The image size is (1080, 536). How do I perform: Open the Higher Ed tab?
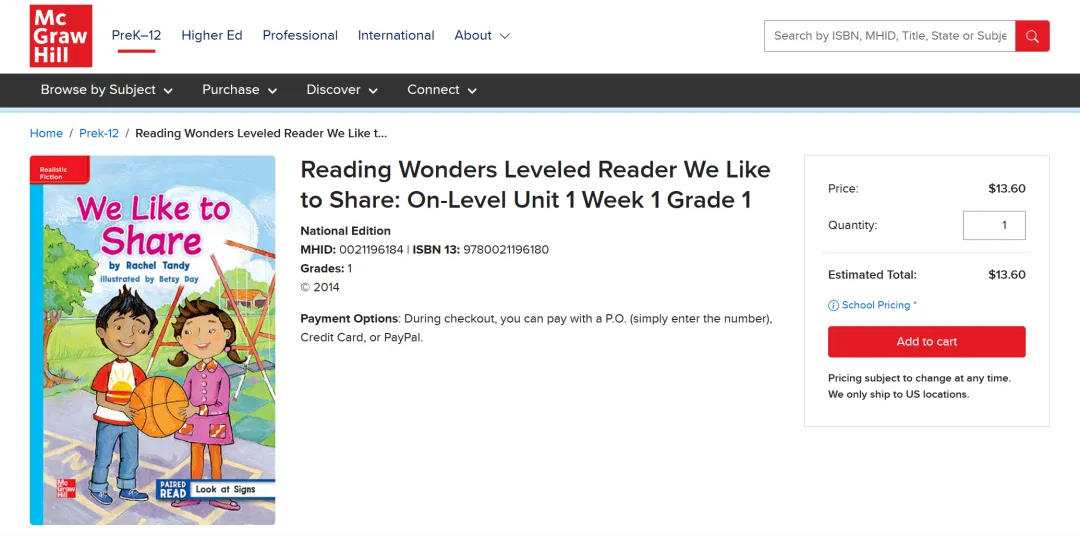pos(212,35)
